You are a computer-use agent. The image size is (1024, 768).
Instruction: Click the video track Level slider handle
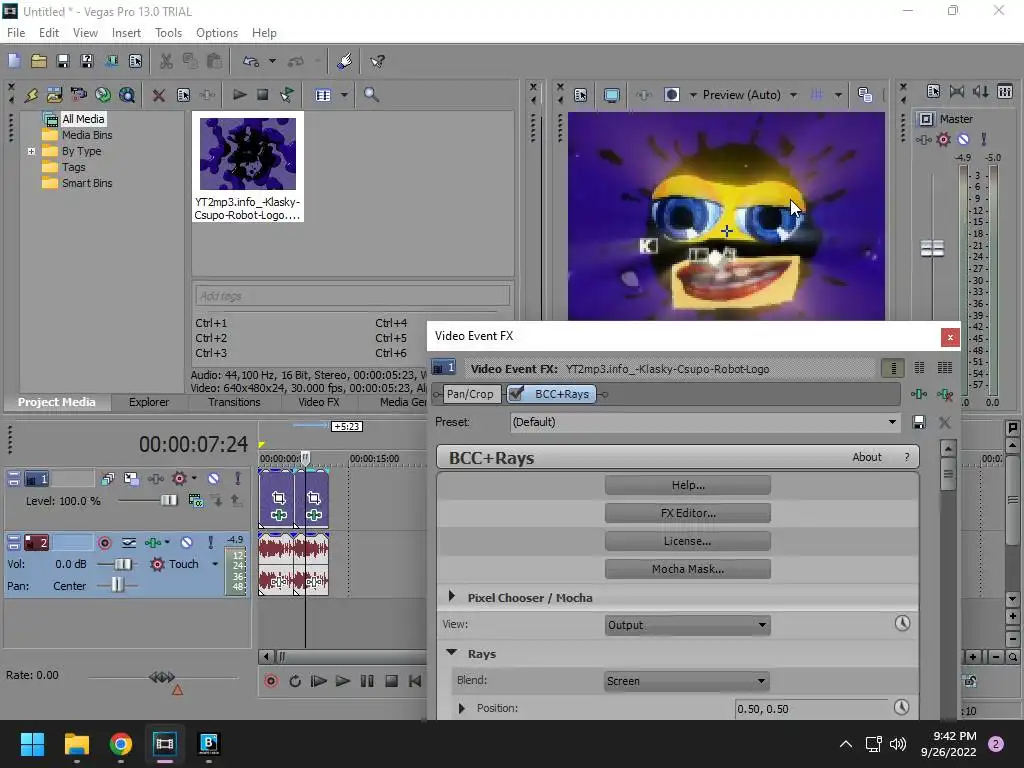pos(168,500)
